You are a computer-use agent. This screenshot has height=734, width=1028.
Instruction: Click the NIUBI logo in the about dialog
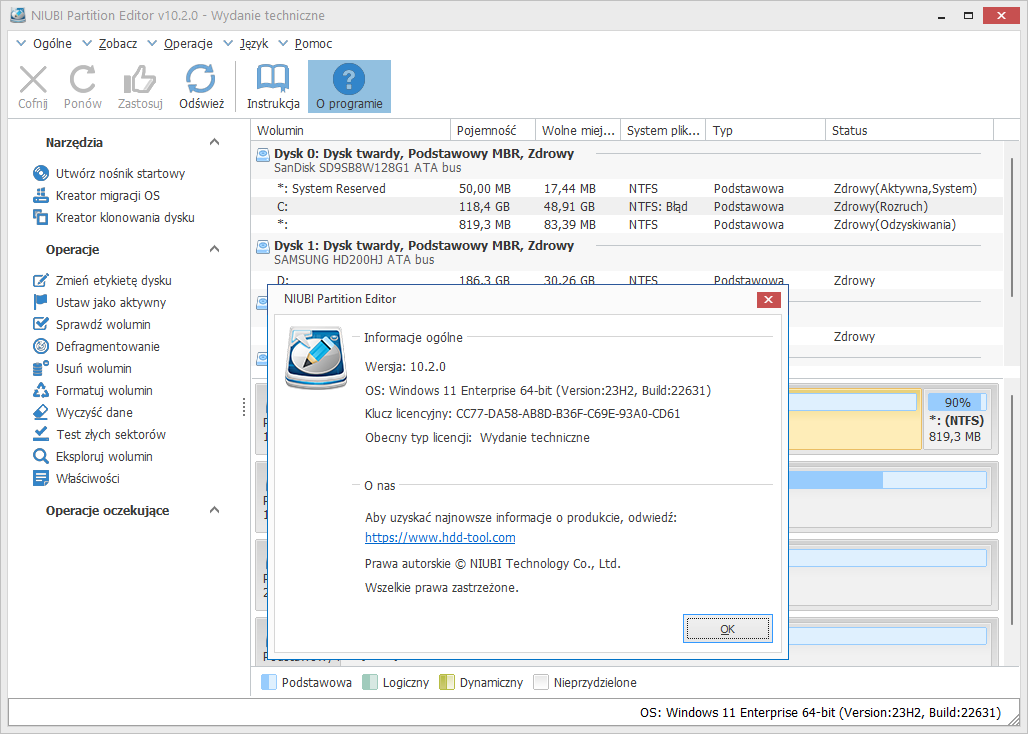[x=315, y=358]
